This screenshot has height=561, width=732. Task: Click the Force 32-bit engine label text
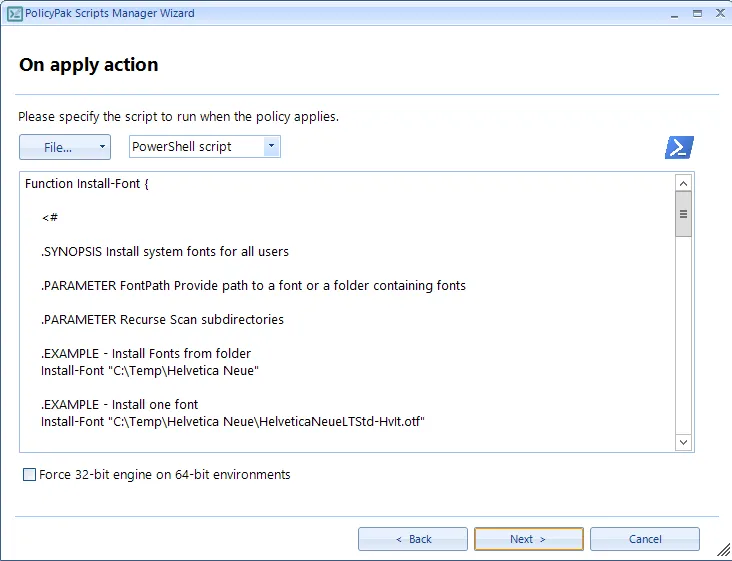point(165,475)
